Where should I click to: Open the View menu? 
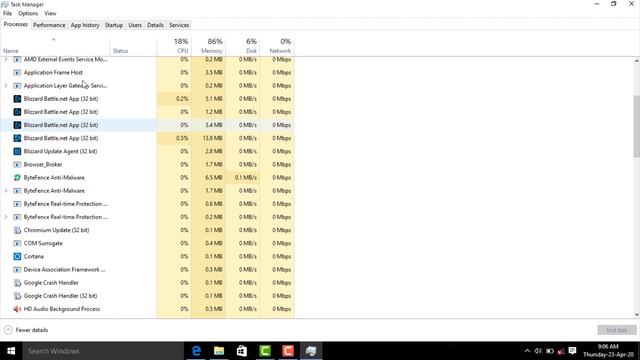pyautogui.click(x=50, y=13)
